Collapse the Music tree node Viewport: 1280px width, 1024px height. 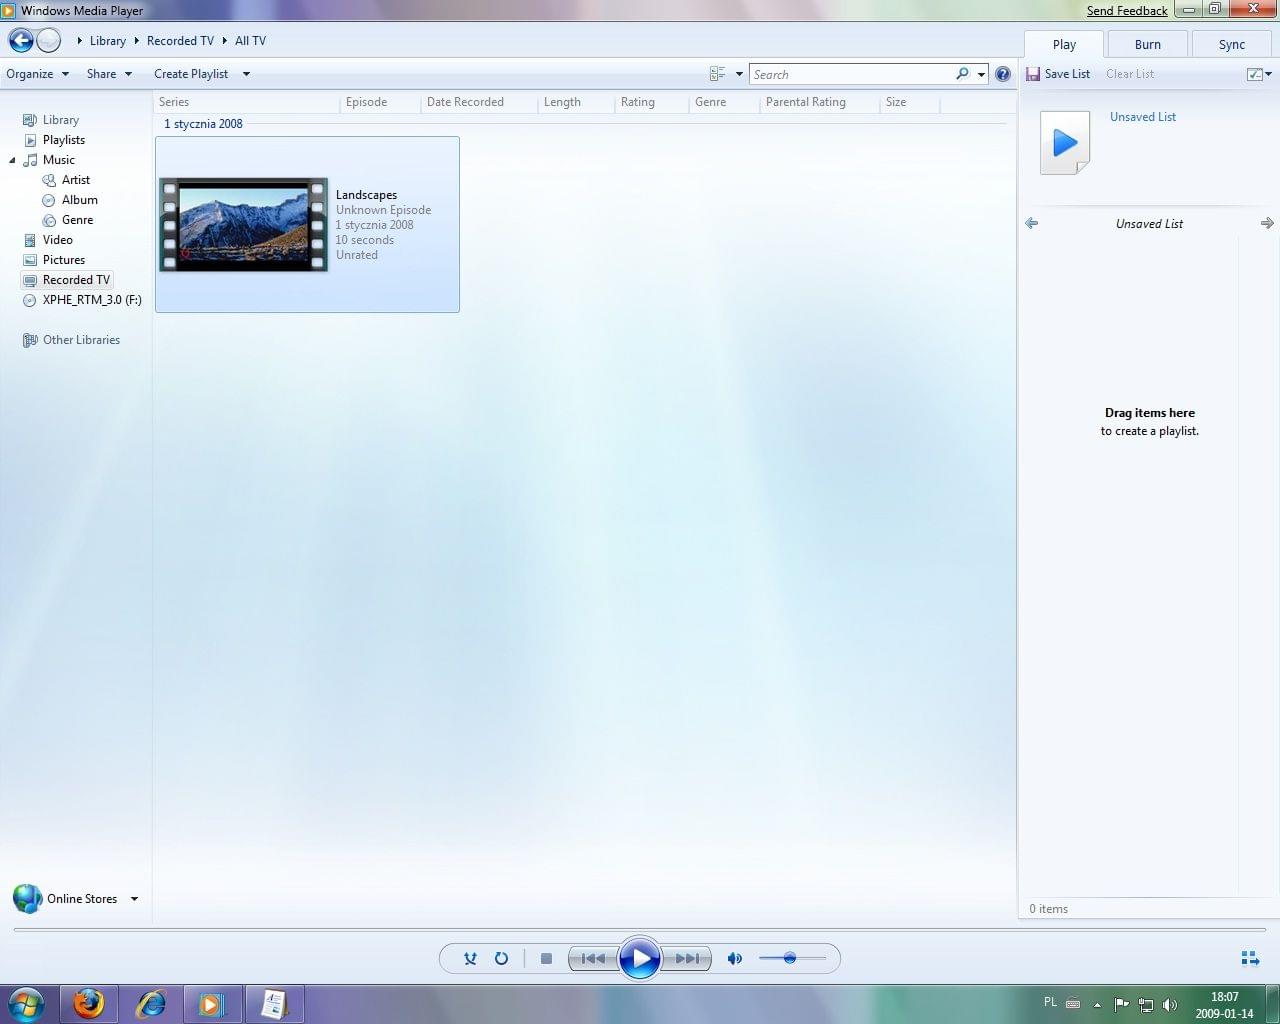tap(12, 160)
